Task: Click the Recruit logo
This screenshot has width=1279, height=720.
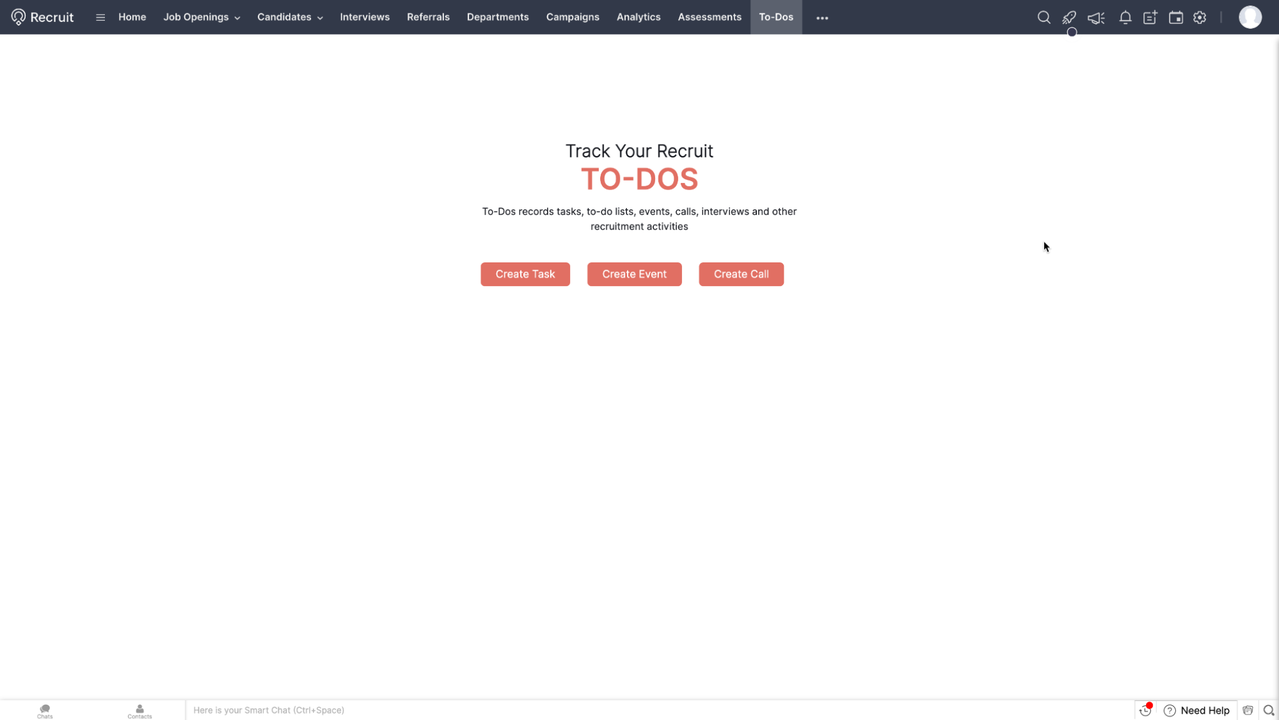Action: coord(42,17)
